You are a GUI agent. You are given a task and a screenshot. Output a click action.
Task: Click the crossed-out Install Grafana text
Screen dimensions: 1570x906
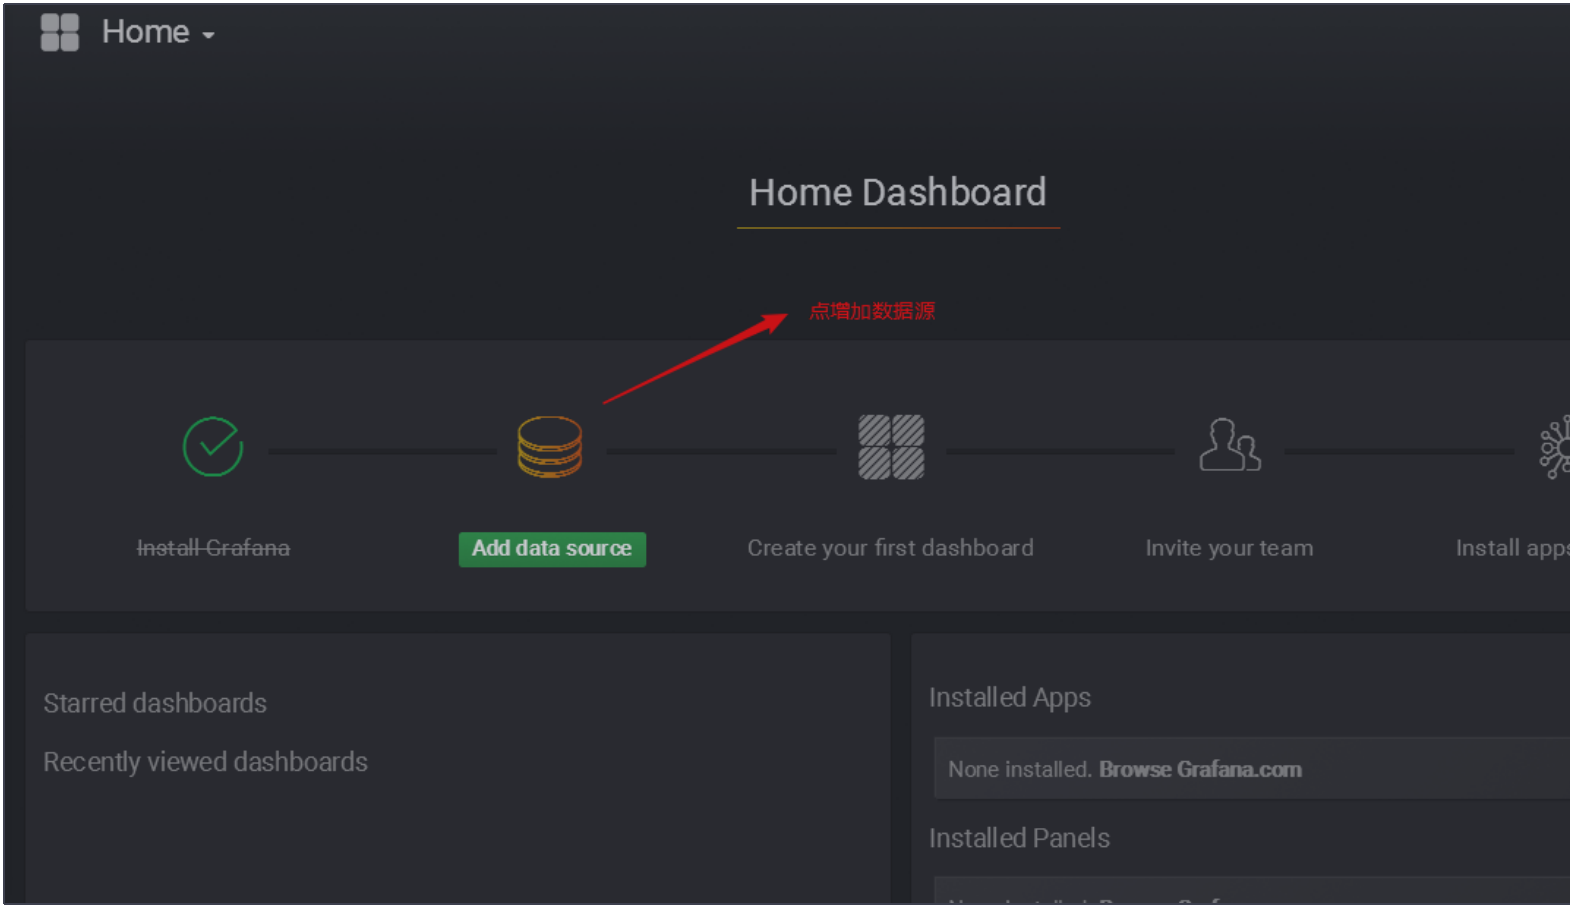[x=213, y=548]
